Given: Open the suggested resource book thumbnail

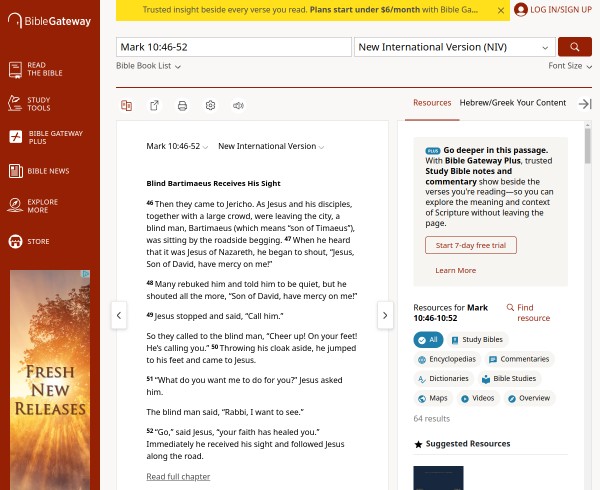Looking at the screenshot, I should (438, 478).
